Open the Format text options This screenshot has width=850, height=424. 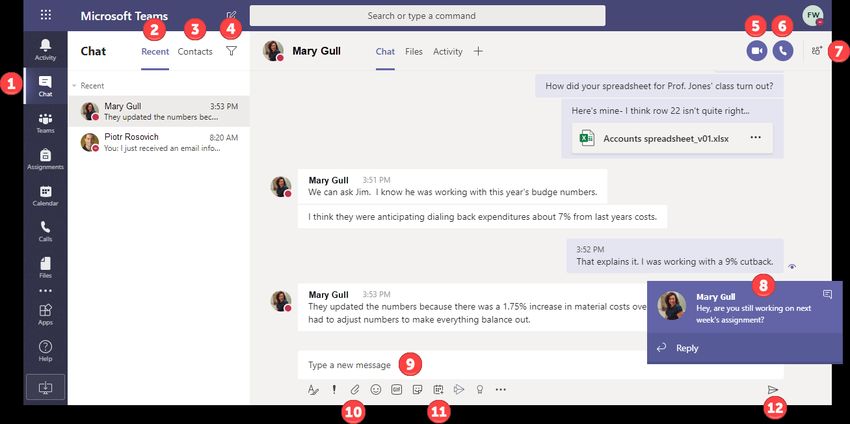tap(313, 389)
